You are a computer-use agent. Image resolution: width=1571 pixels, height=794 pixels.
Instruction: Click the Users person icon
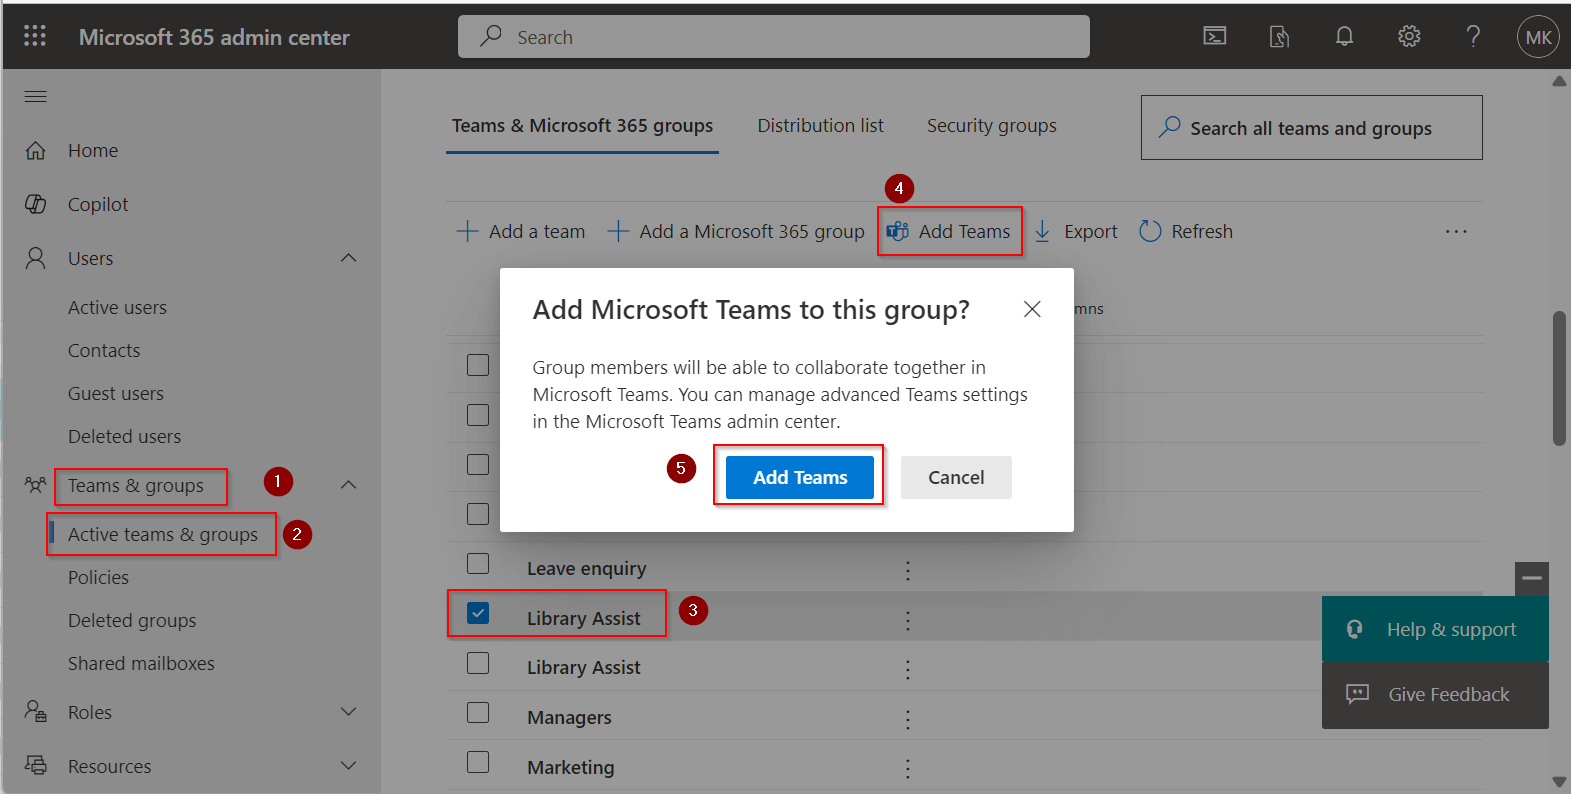pos(36,258)
